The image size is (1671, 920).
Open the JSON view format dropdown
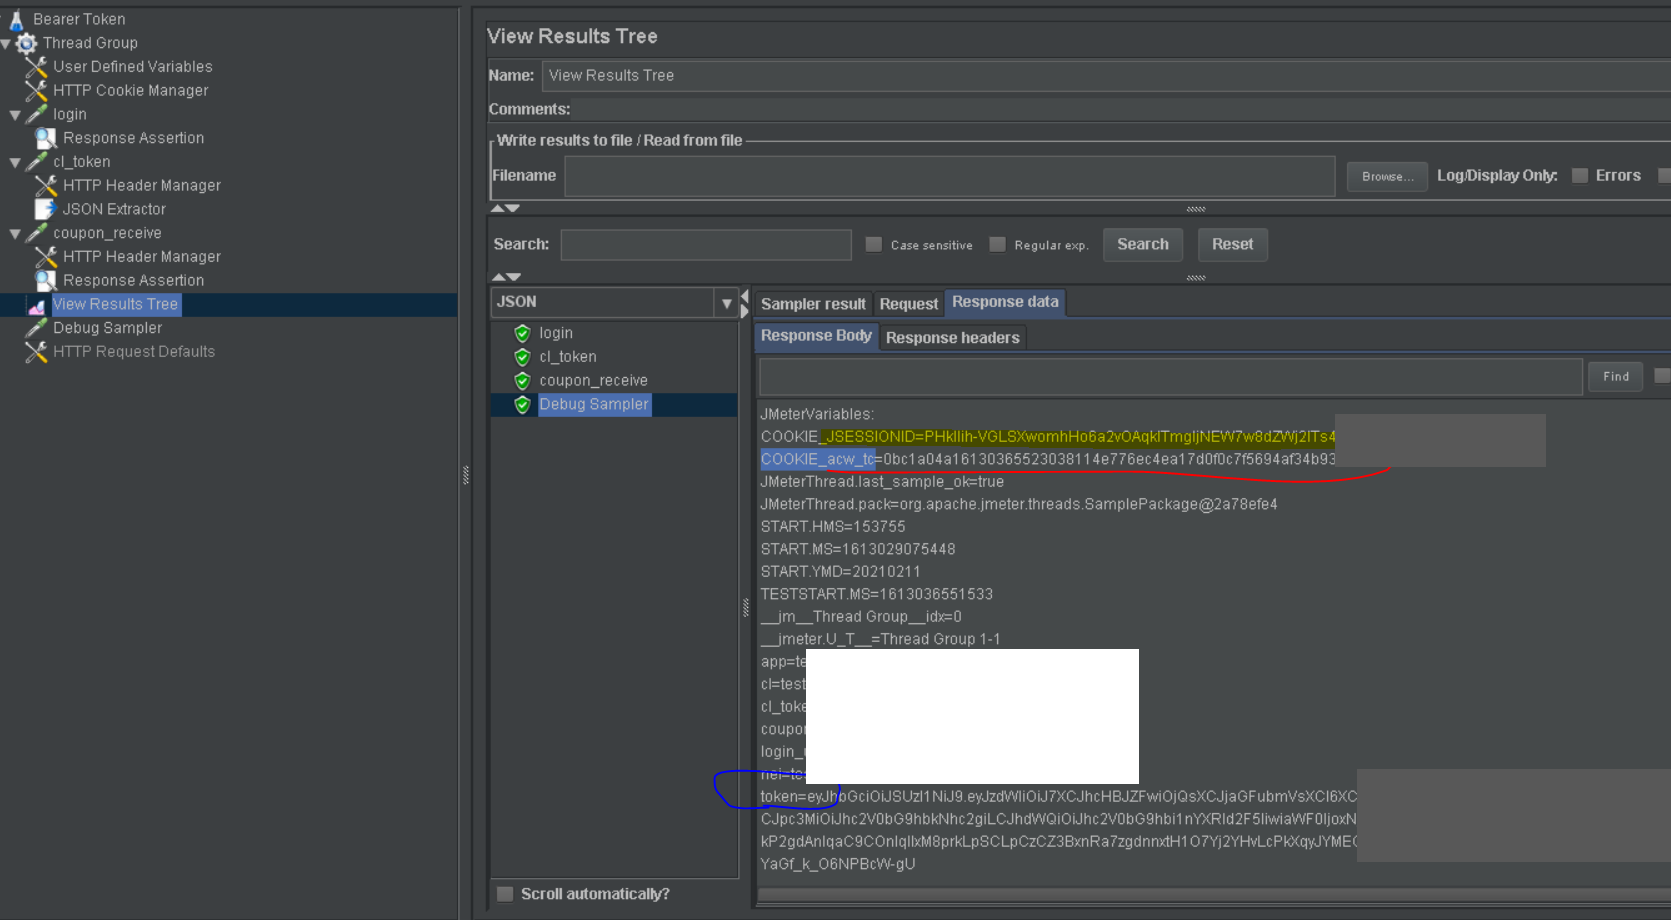[x=726, y=302]
